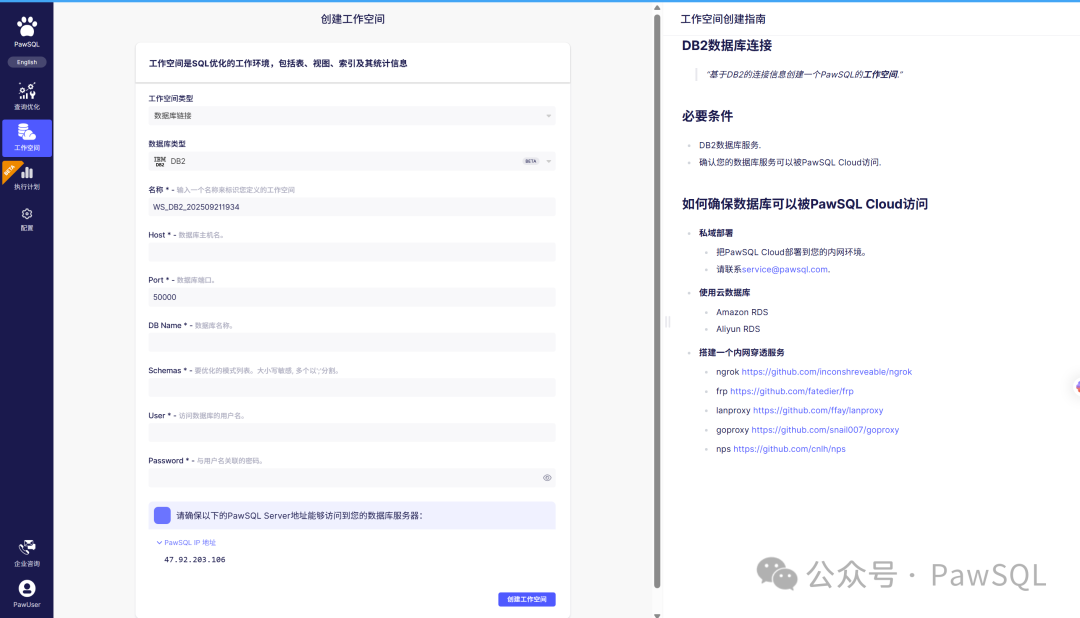Open the frp GitHub link

(791, 391)
